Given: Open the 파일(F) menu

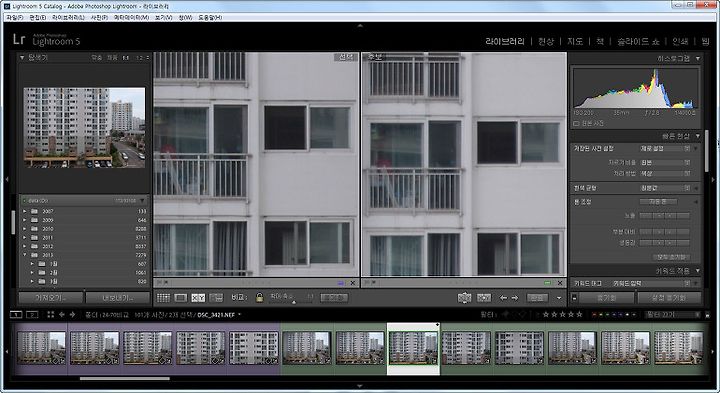Looking at the screenshot, I should point(15,17).
